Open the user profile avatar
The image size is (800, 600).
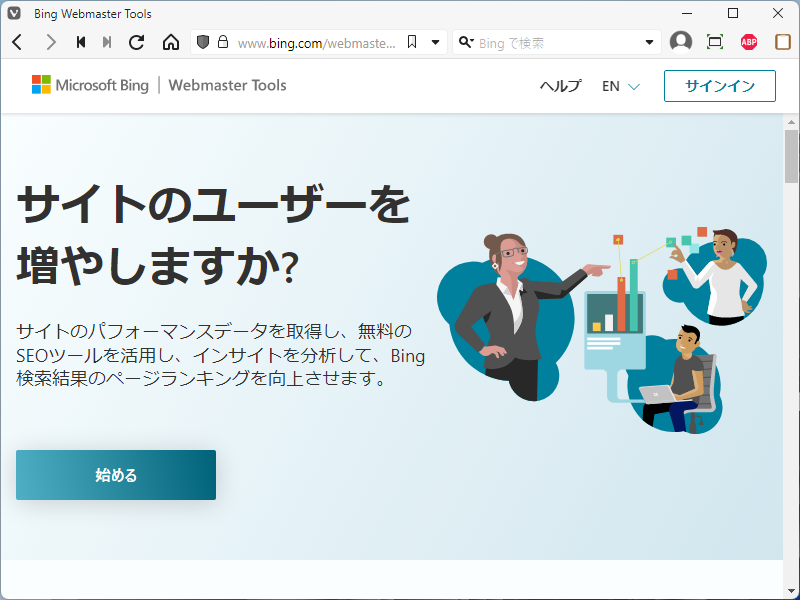(x=681, y=42)
